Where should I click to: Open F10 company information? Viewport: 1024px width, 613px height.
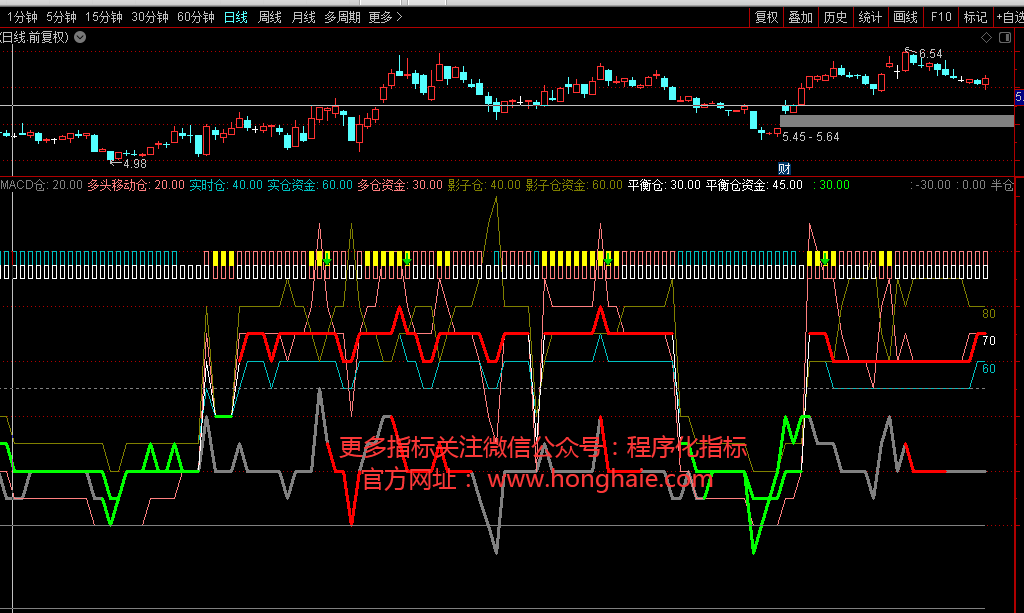coord(941,17)
